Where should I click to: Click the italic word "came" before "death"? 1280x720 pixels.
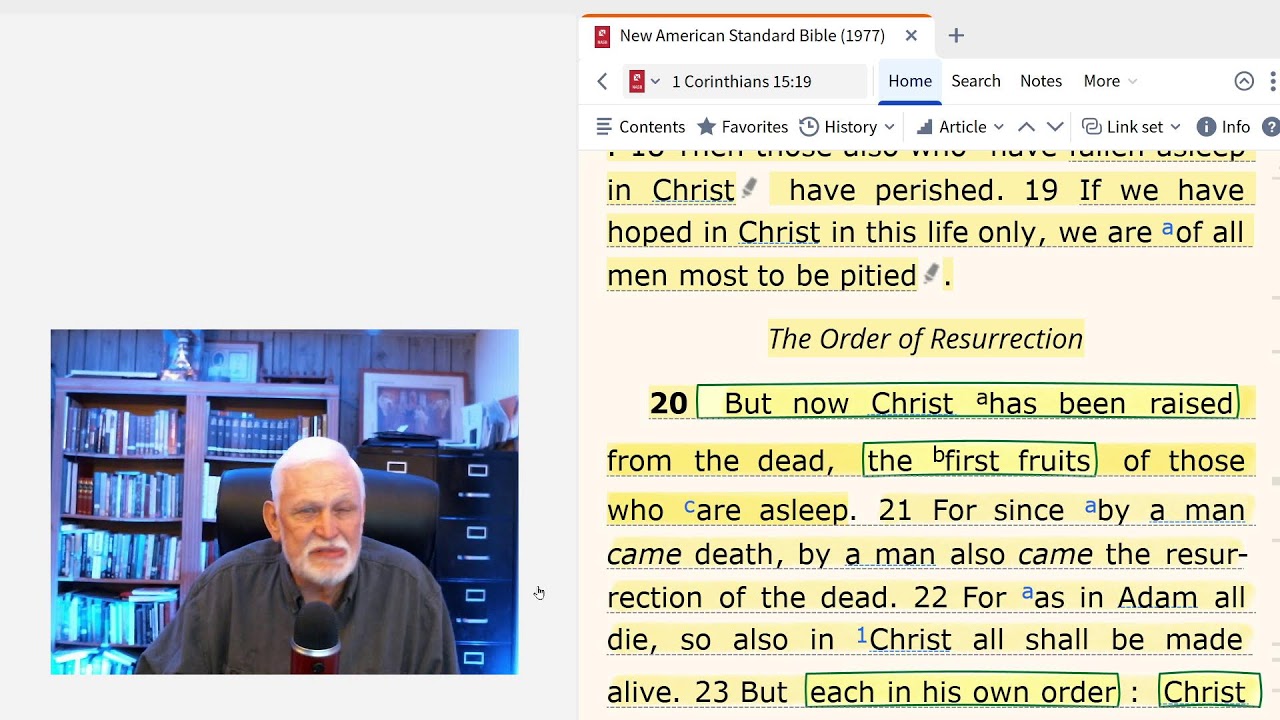click(644, 554)
